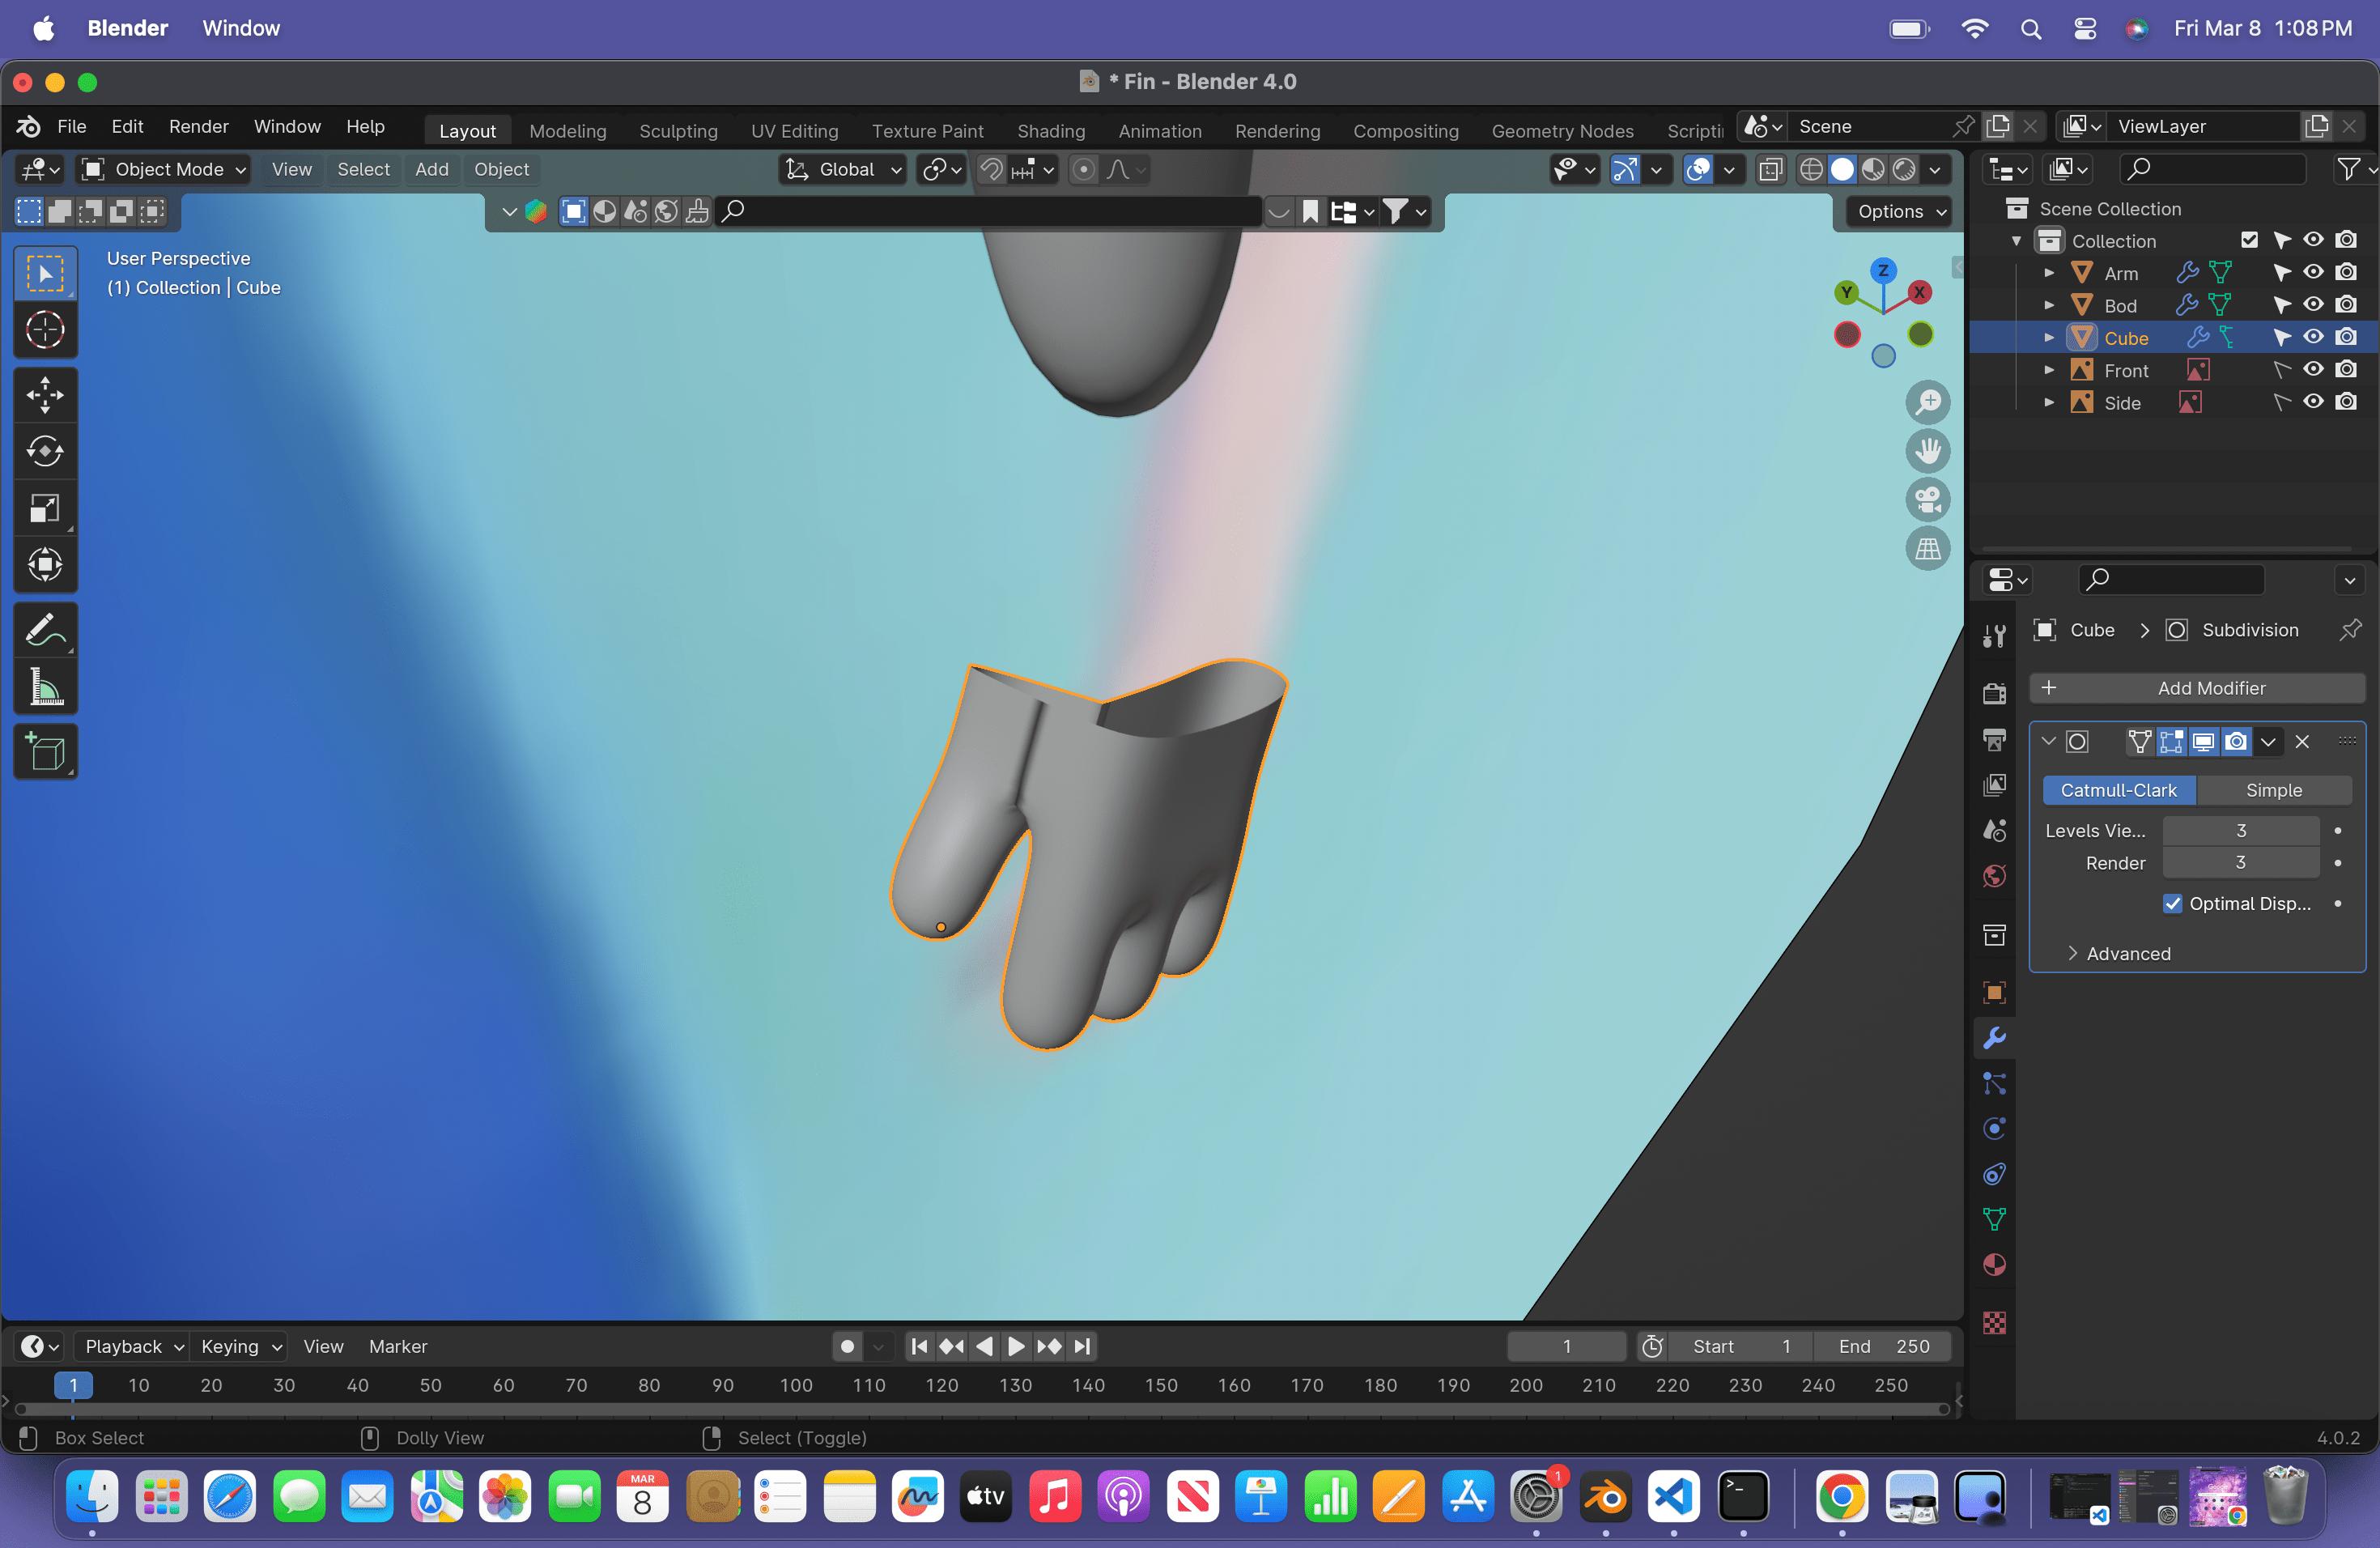Open the File menu
The width and height of the screenshot is (2380, 1548).
71,126
